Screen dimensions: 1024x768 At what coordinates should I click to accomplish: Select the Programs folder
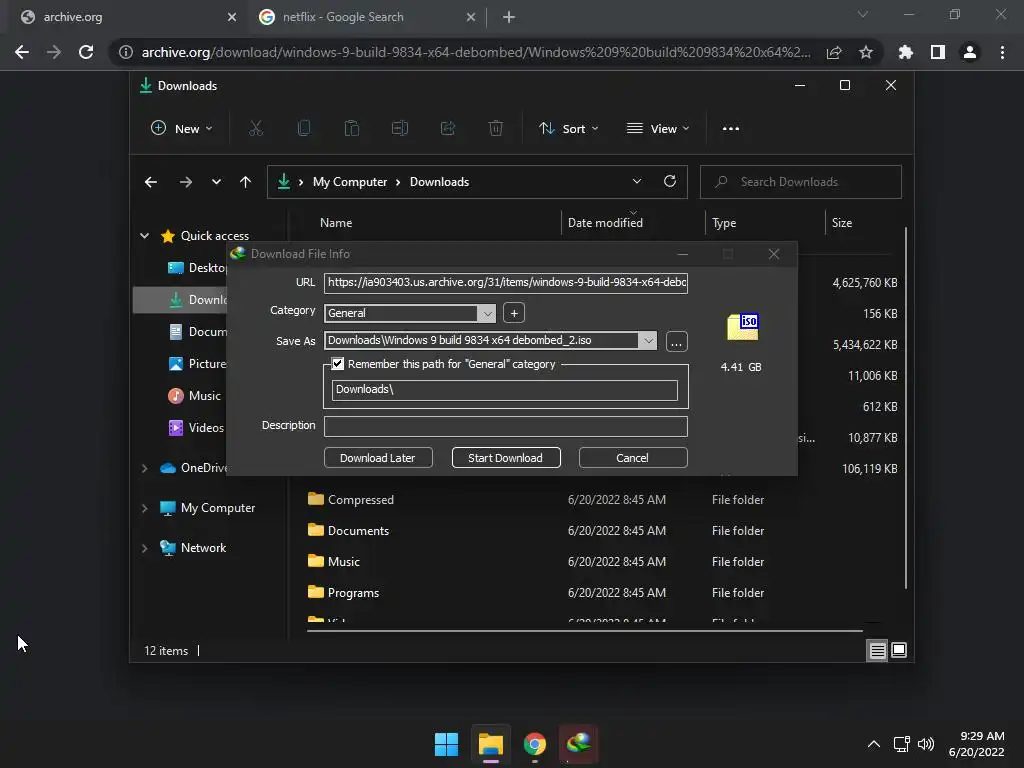point(344,593)
